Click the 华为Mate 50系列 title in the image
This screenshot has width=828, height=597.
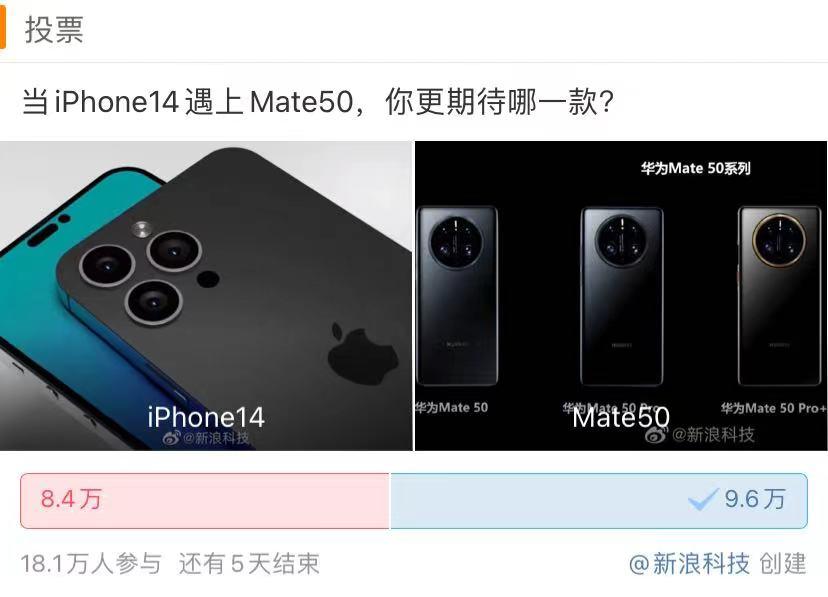(695, 168)
